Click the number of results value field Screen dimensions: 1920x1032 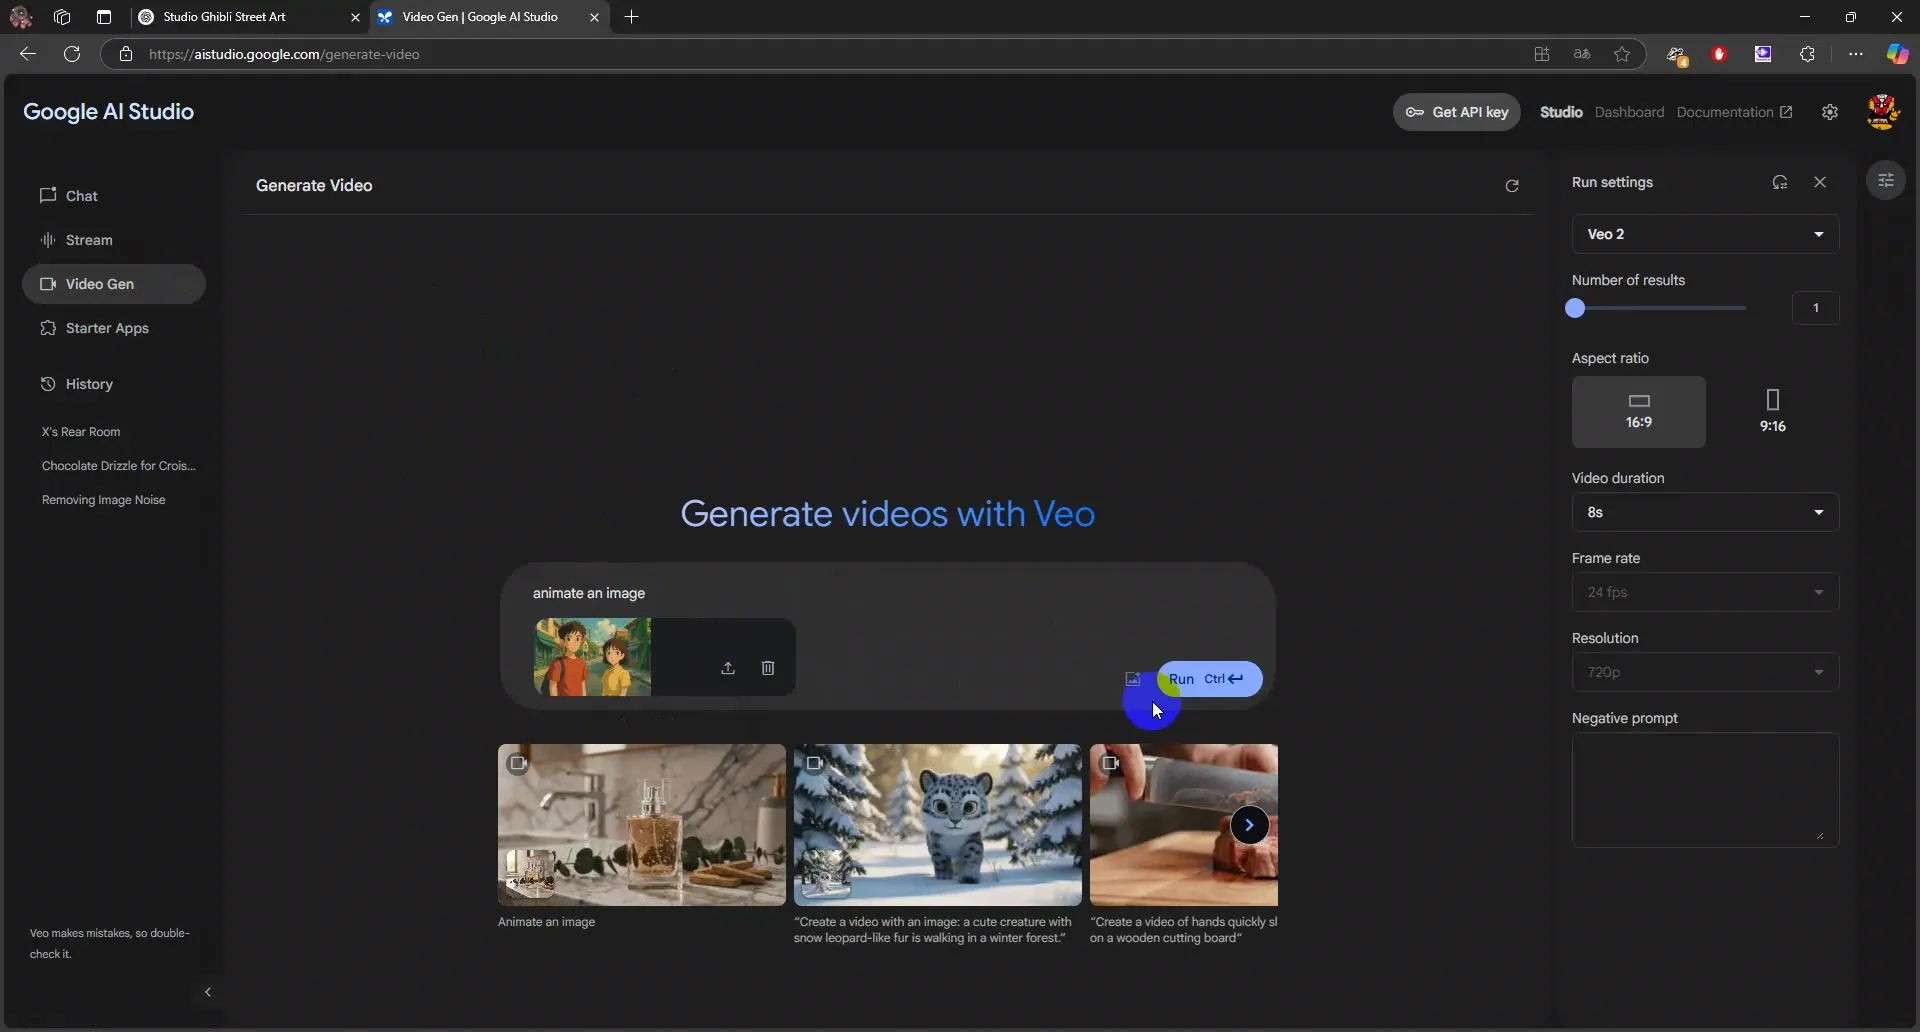(1815, 308)
